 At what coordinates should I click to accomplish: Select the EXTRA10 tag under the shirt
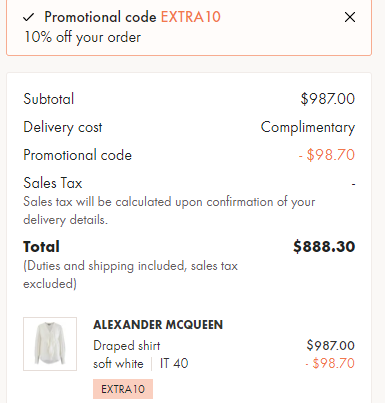click(x=123, y=389)
